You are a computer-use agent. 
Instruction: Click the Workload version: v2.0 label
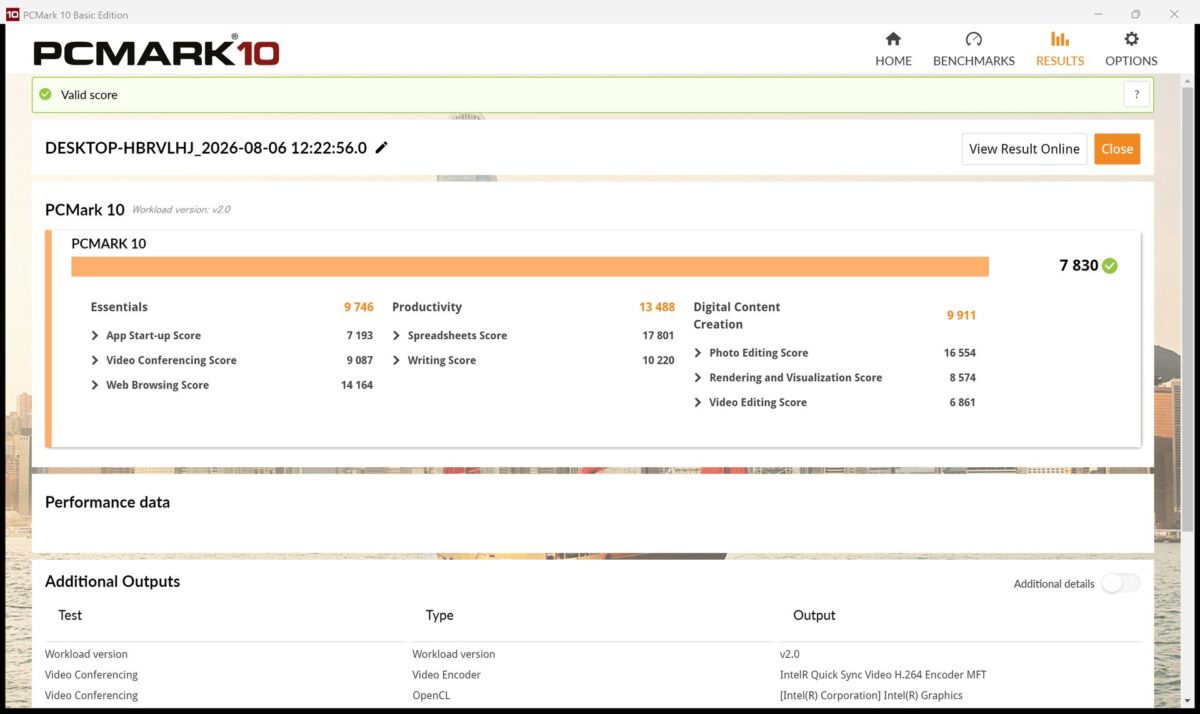pos(181,210)
